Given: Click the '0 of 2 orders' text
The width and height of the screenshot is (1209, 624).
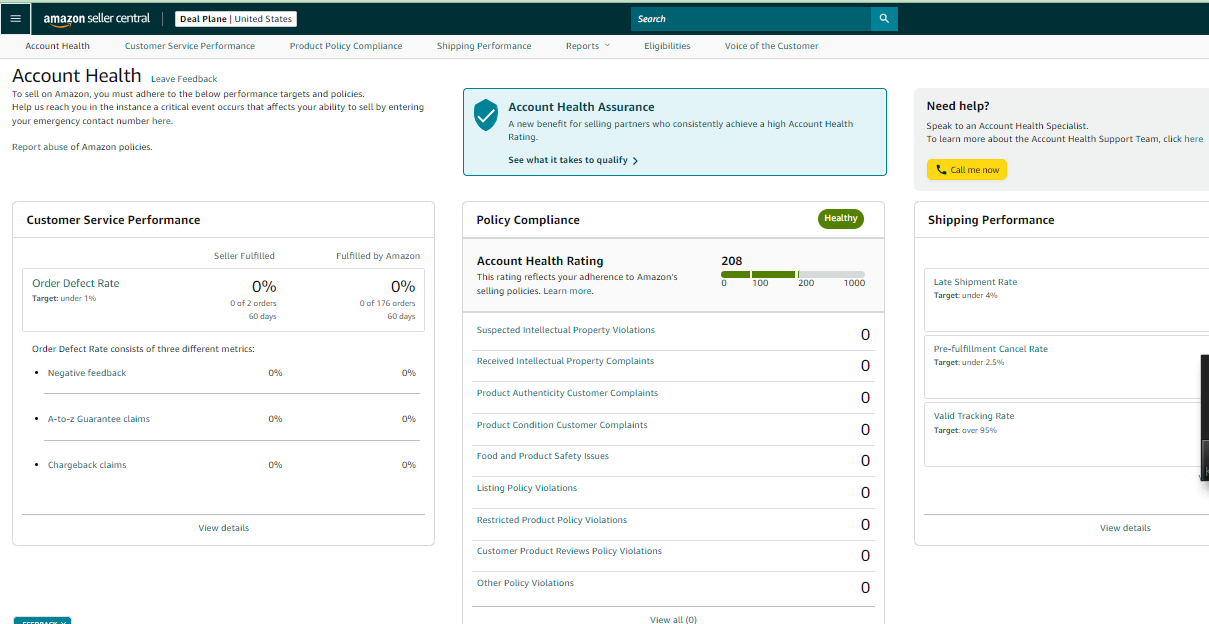Looking at the screenshot, I should coord(254,303).
